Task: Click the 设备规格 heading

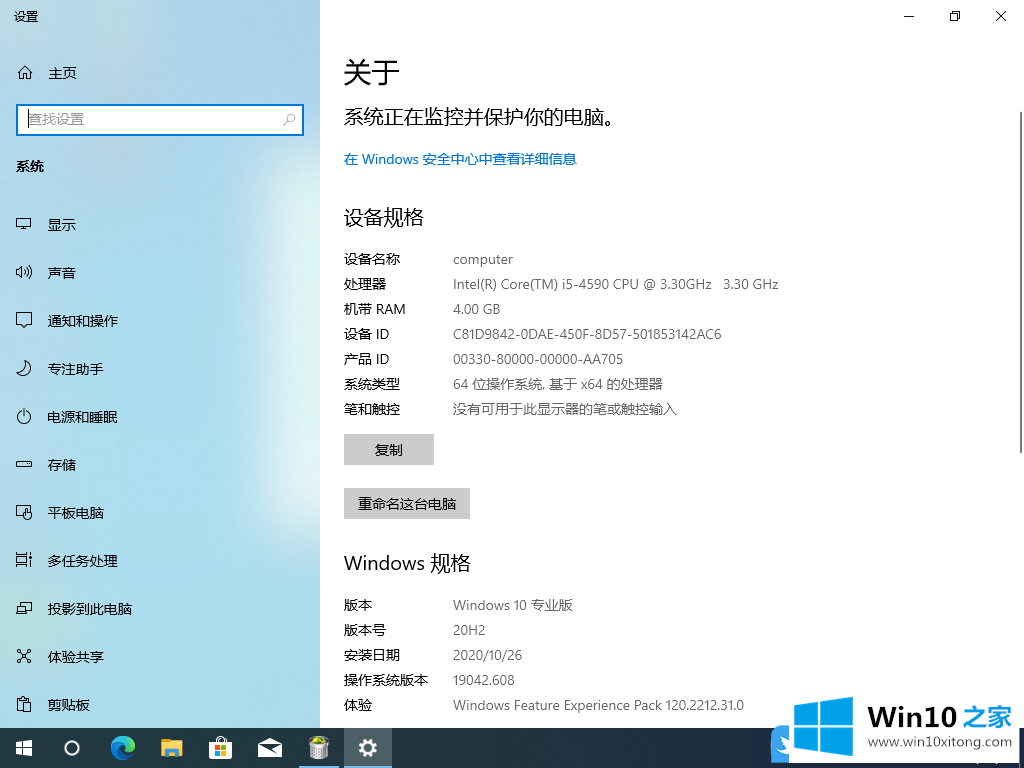Action: 384,217
